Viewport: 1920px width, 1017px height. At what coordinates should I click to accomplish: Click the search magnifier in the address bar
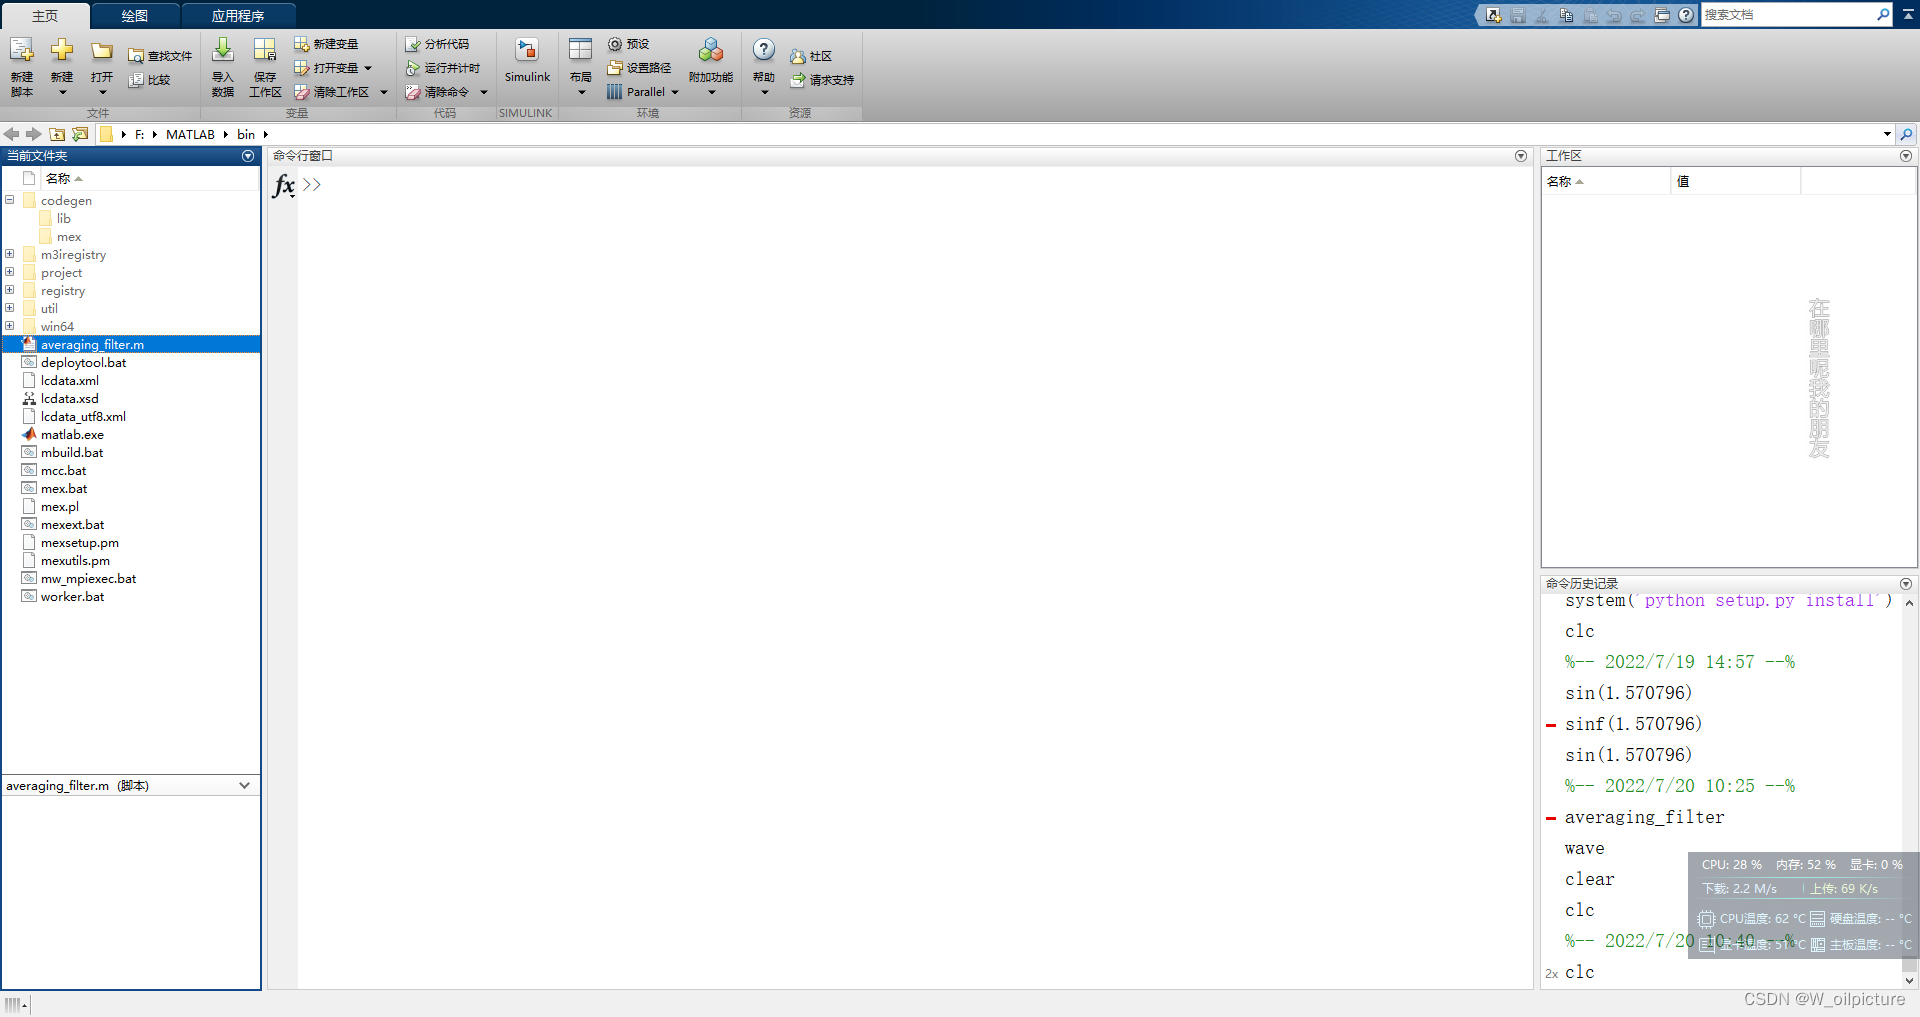coord(1907,134)
